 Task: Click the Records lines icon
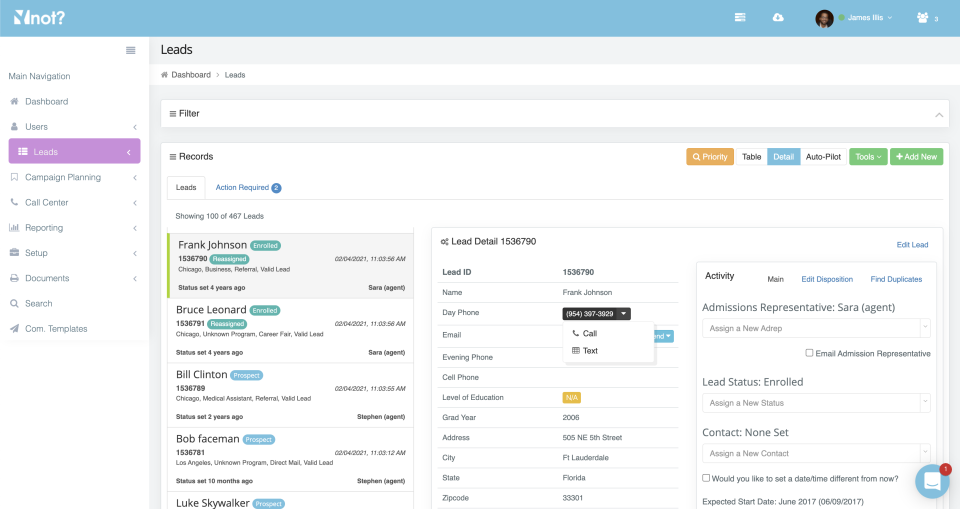pyautogui.click(x=173, y=157)
